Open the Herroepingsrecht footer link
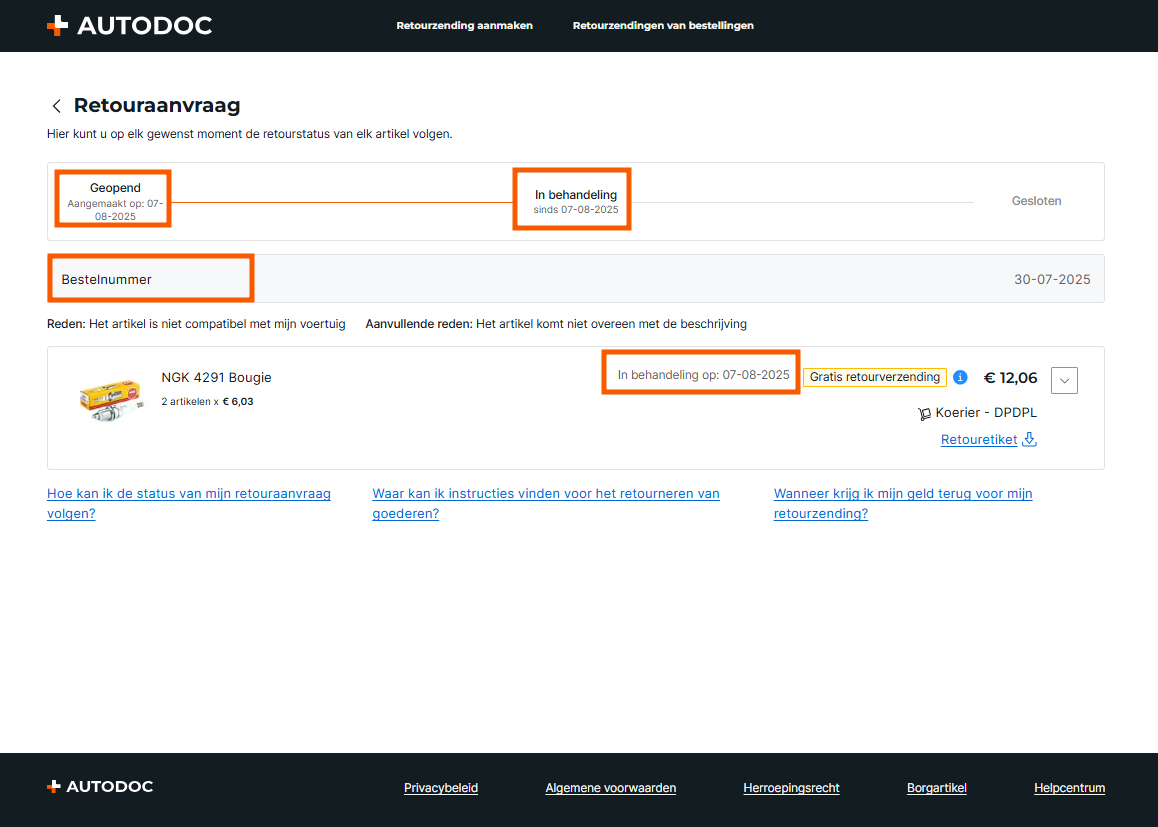 (x=791, y=788)
